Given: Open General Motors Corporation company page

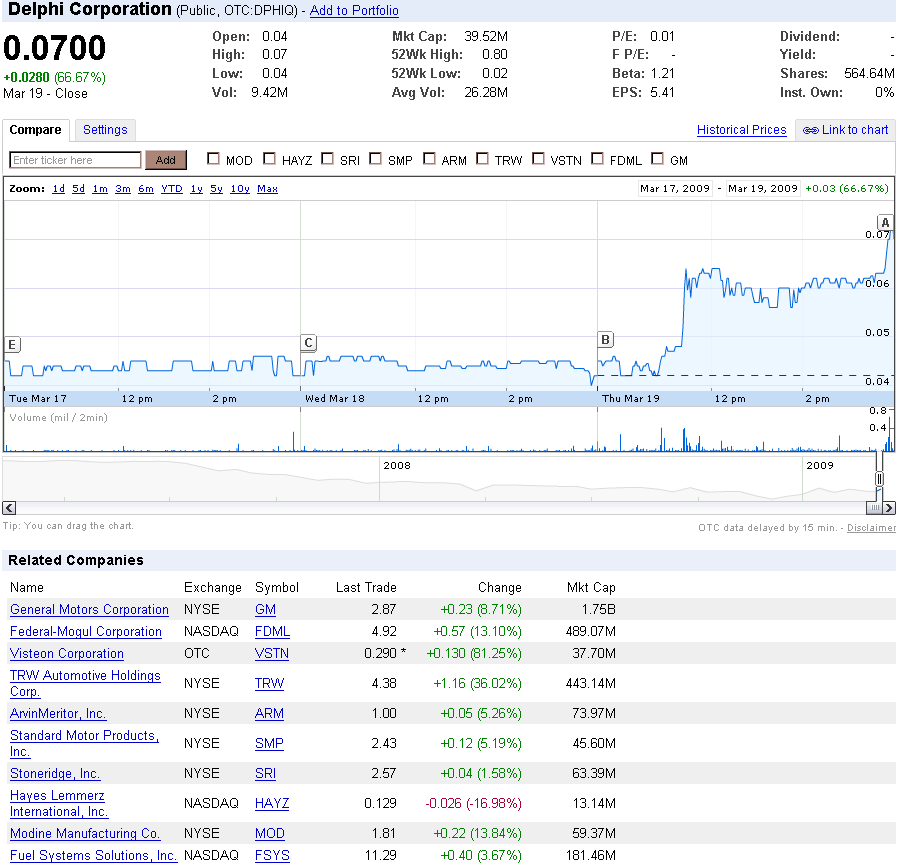Looking at the screenshot, I should pyautogui.click(x=89, y=609).
